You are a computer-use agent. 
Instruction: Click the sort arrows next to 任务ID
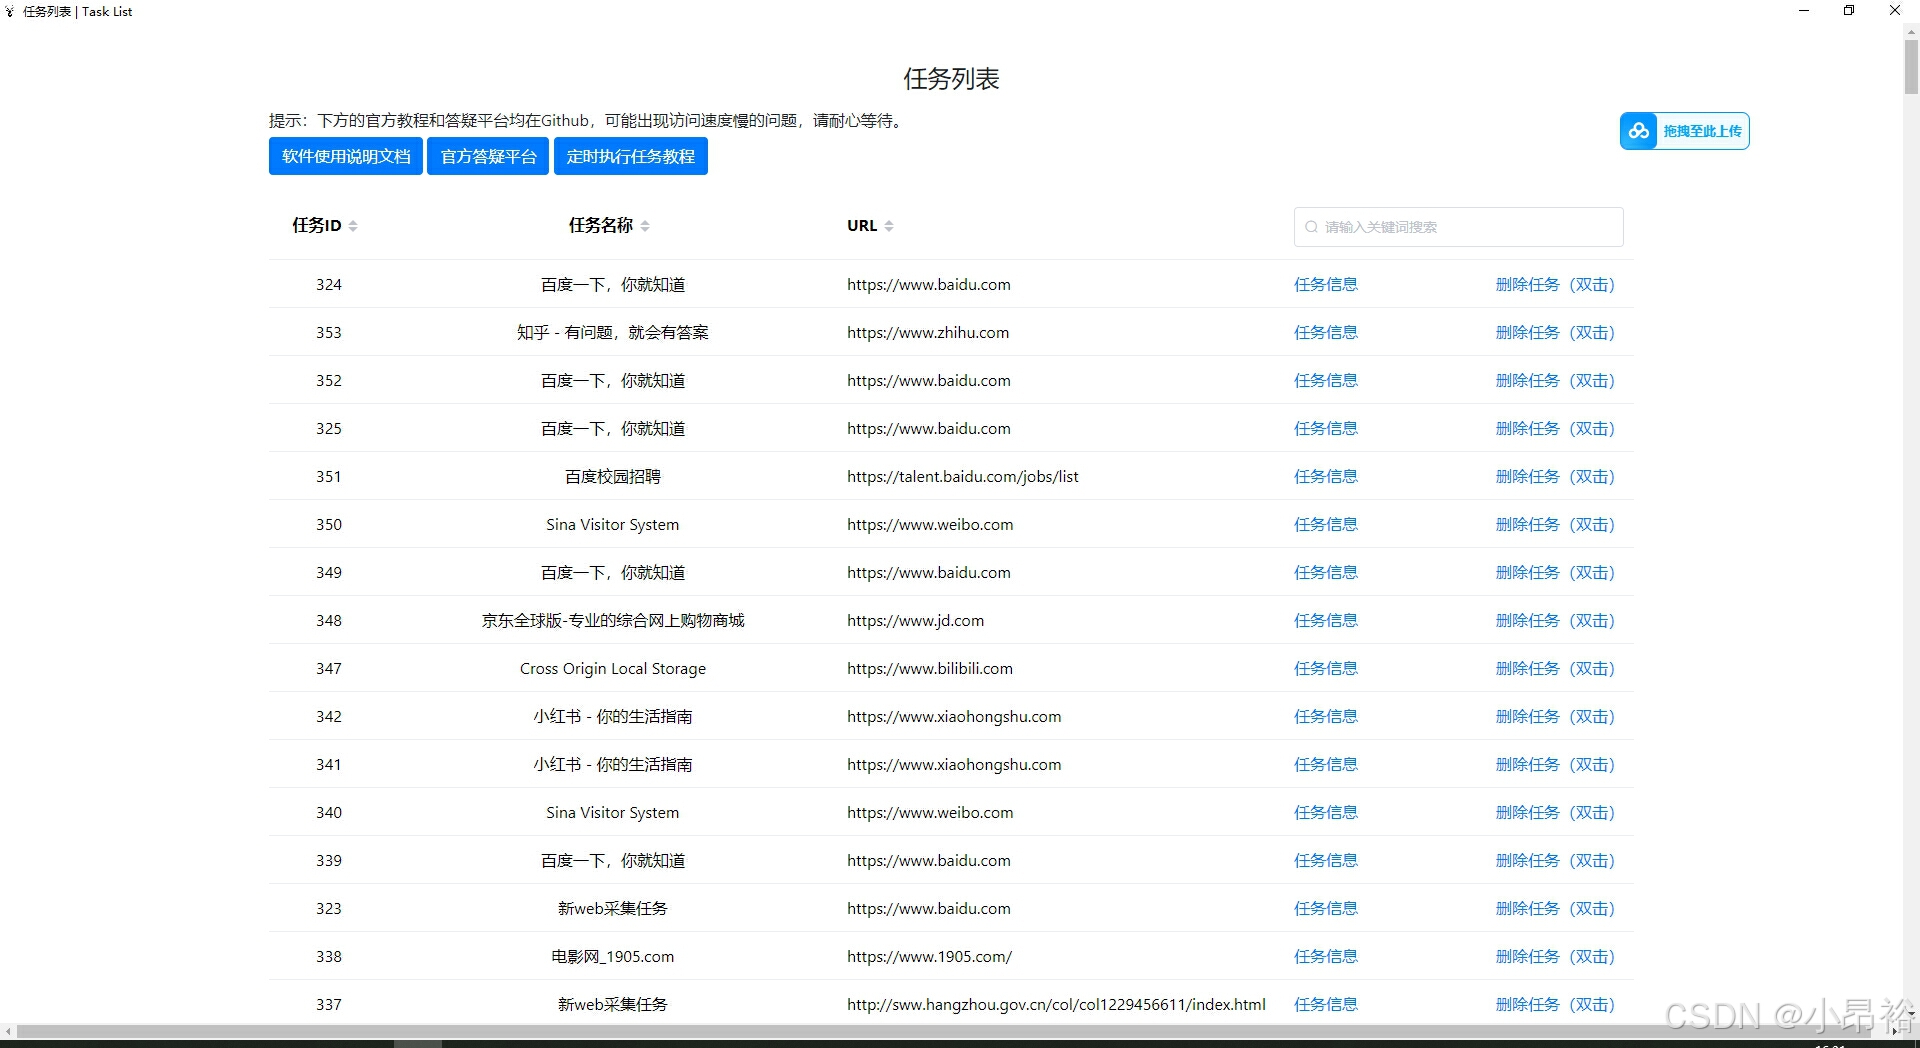[353, 226]
